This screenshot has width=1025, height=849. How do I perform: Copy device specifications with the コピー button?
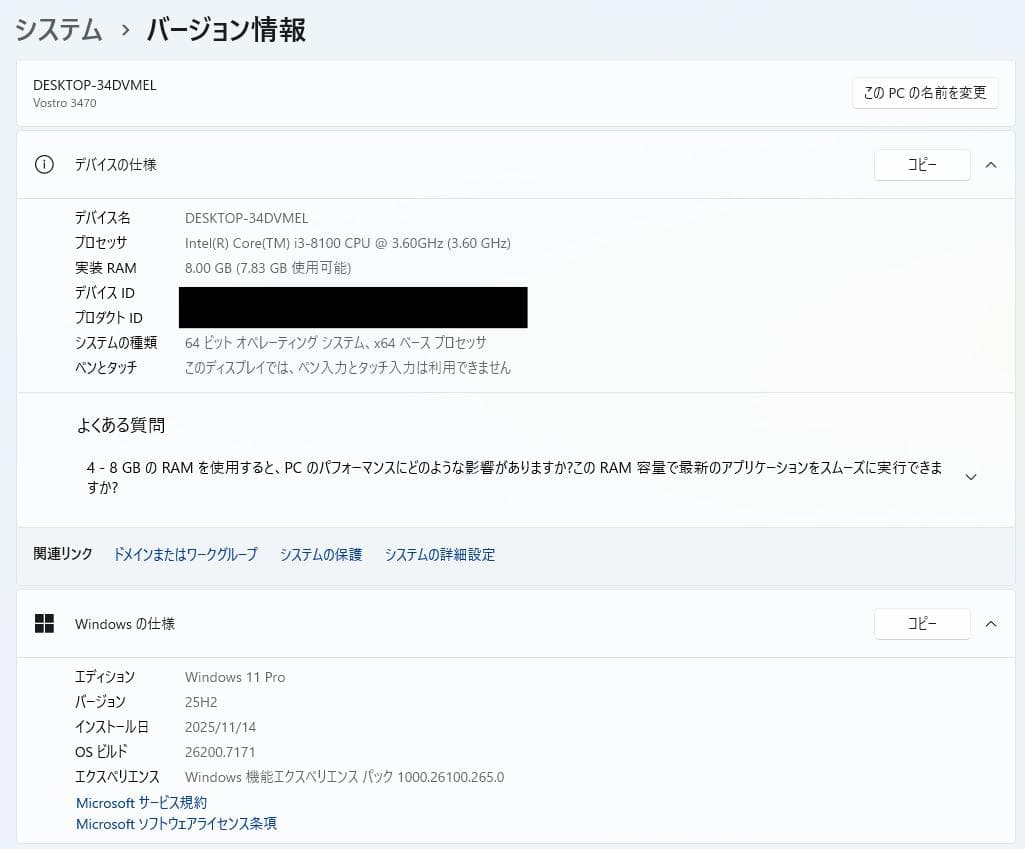click(x=922, y=164)
